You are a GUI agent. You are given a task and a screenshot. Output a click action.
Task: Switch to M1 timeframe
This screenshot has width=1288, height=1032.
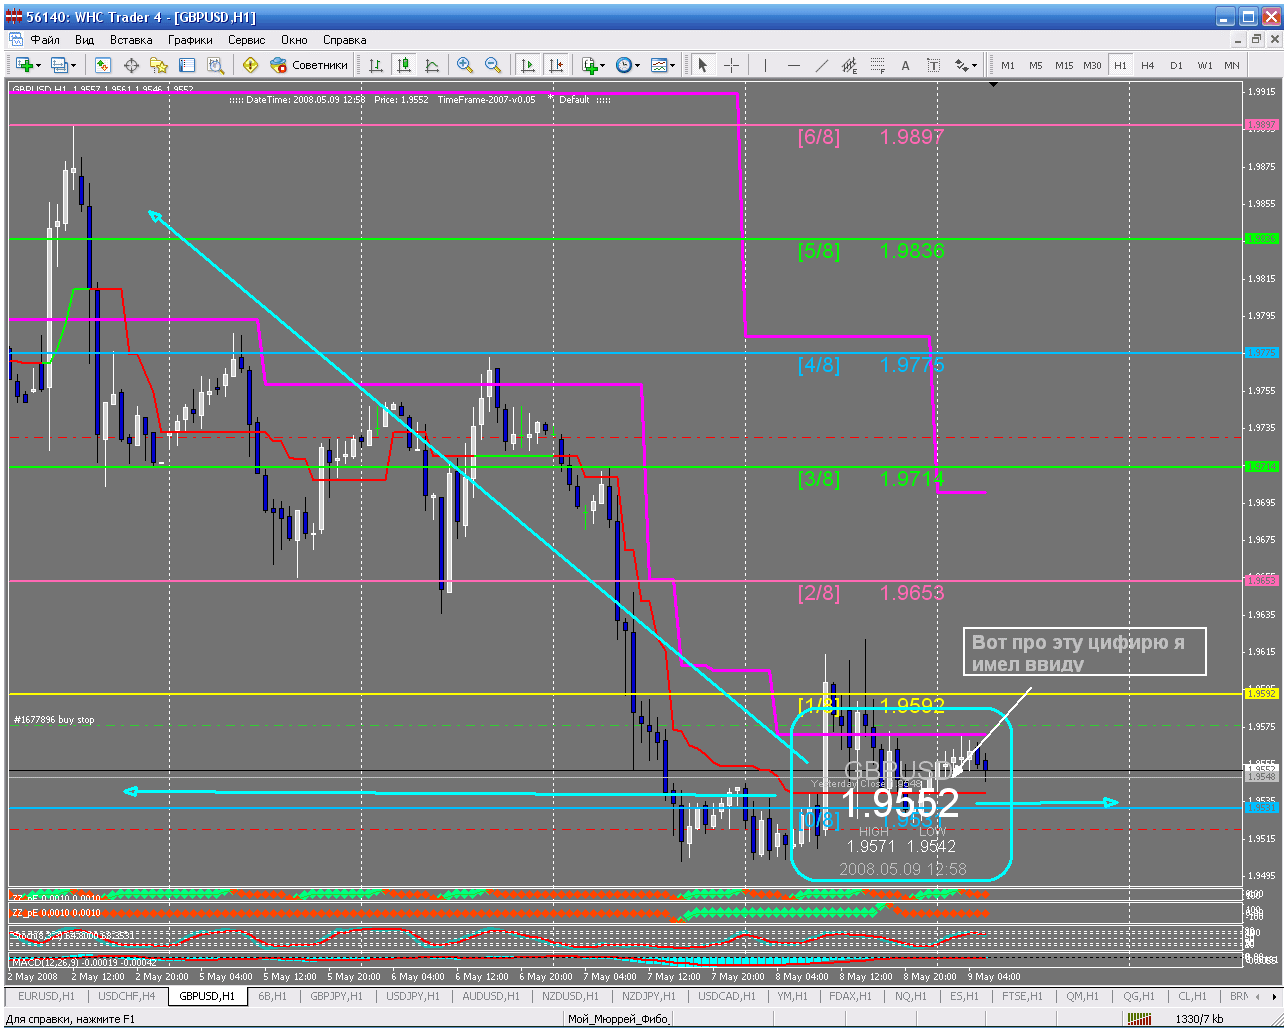(1008, 65)
